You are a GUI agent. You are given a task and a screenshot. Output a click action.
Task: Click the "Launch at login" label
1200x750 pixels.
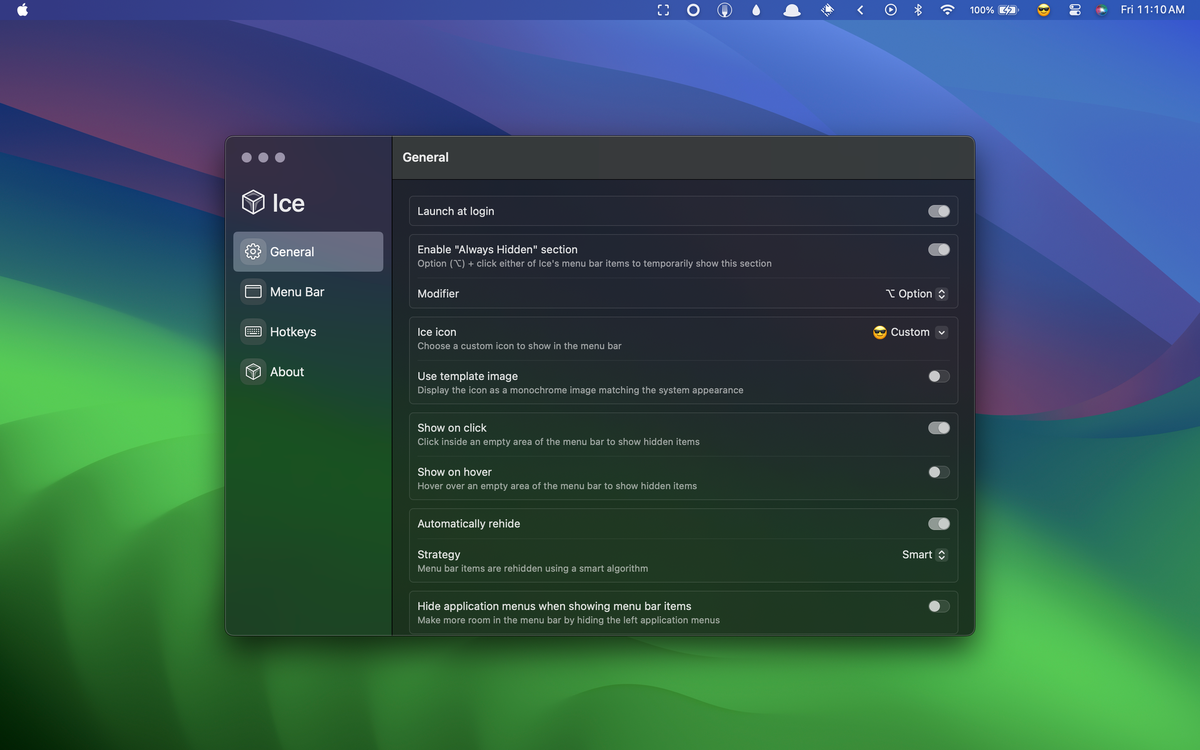456,211
